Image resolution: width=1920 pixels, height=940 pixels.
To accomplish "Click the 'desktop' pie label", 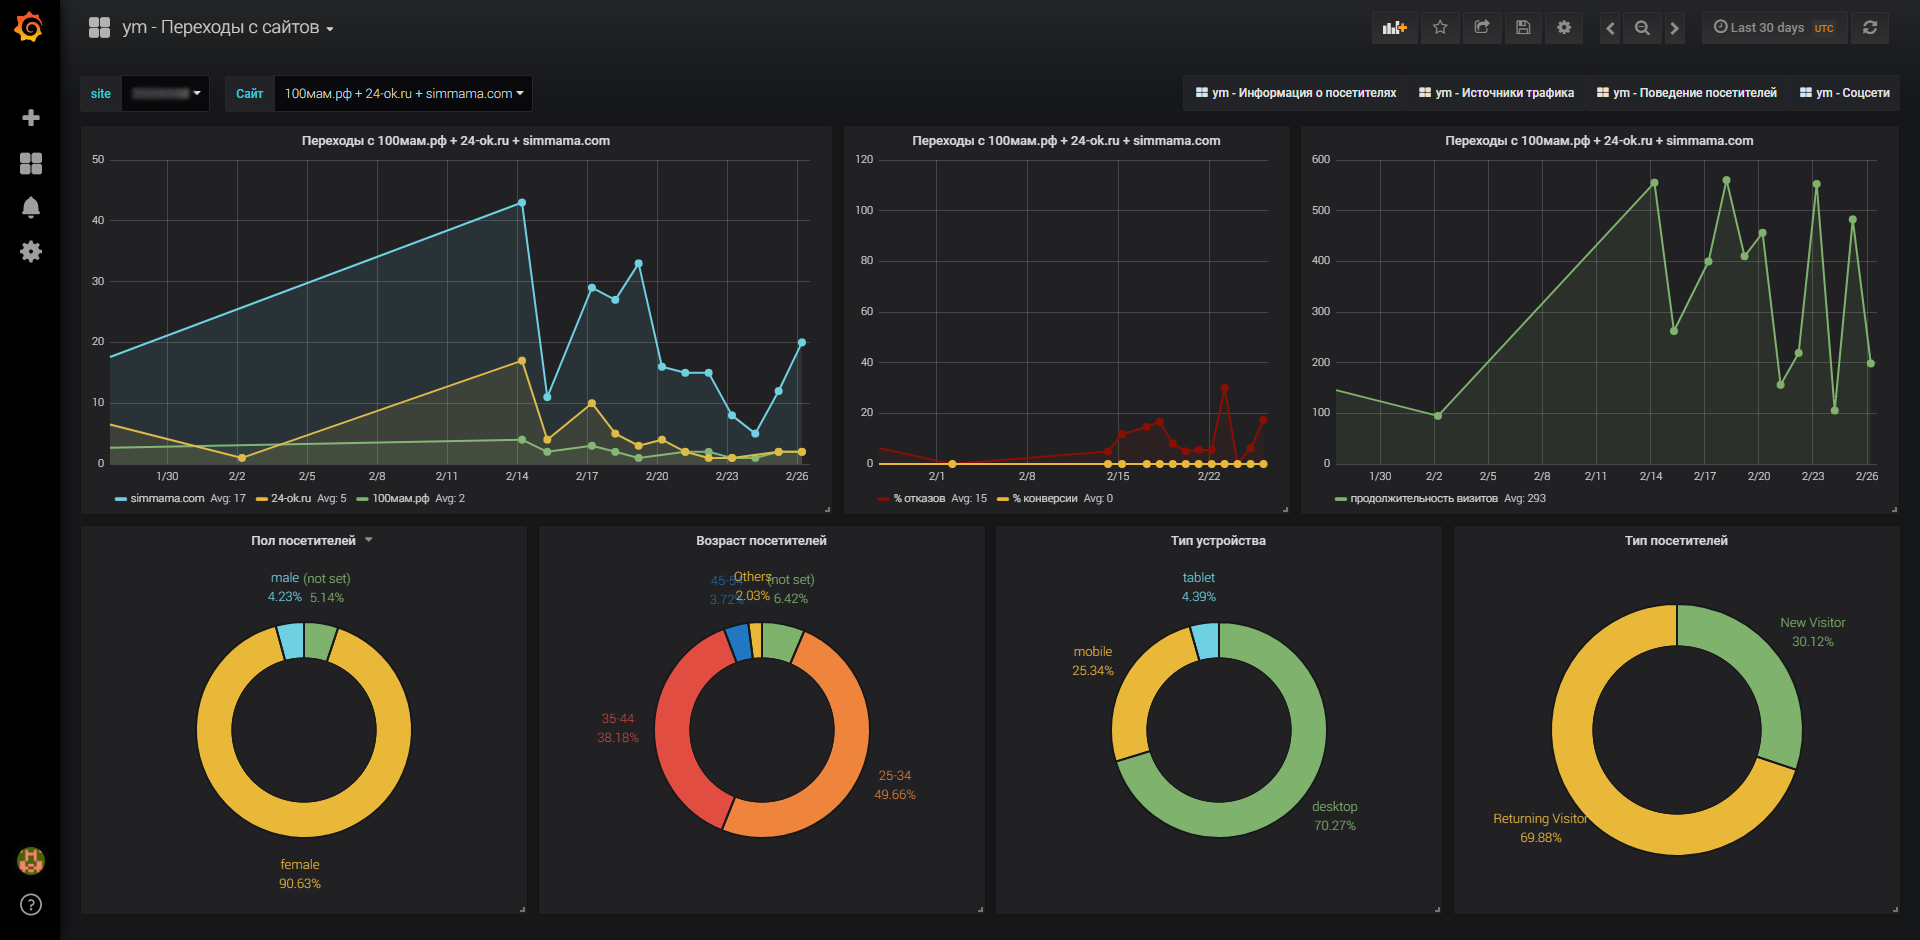I will [1334, 807].
